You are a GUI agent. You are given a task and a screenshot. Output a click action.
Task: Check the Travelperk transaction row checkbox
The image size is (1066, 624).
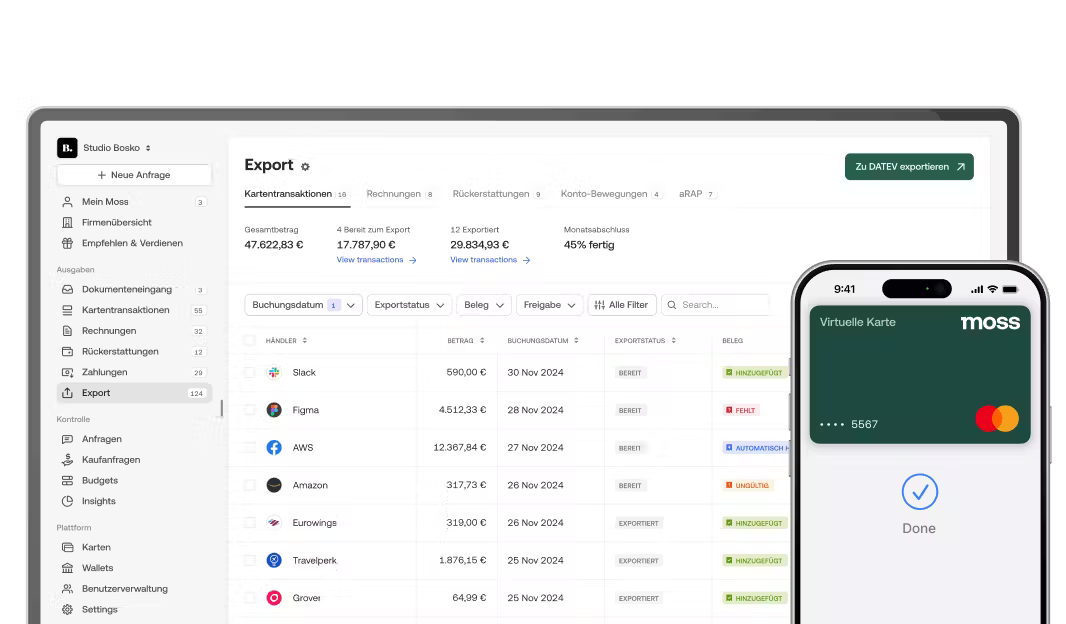click(x=250, y=560)
